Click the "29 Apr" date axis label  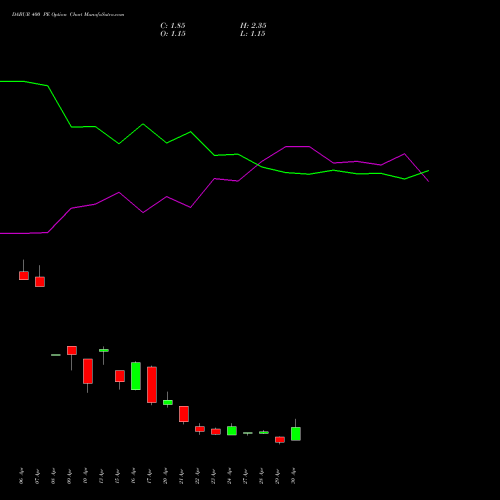point(277,476)
